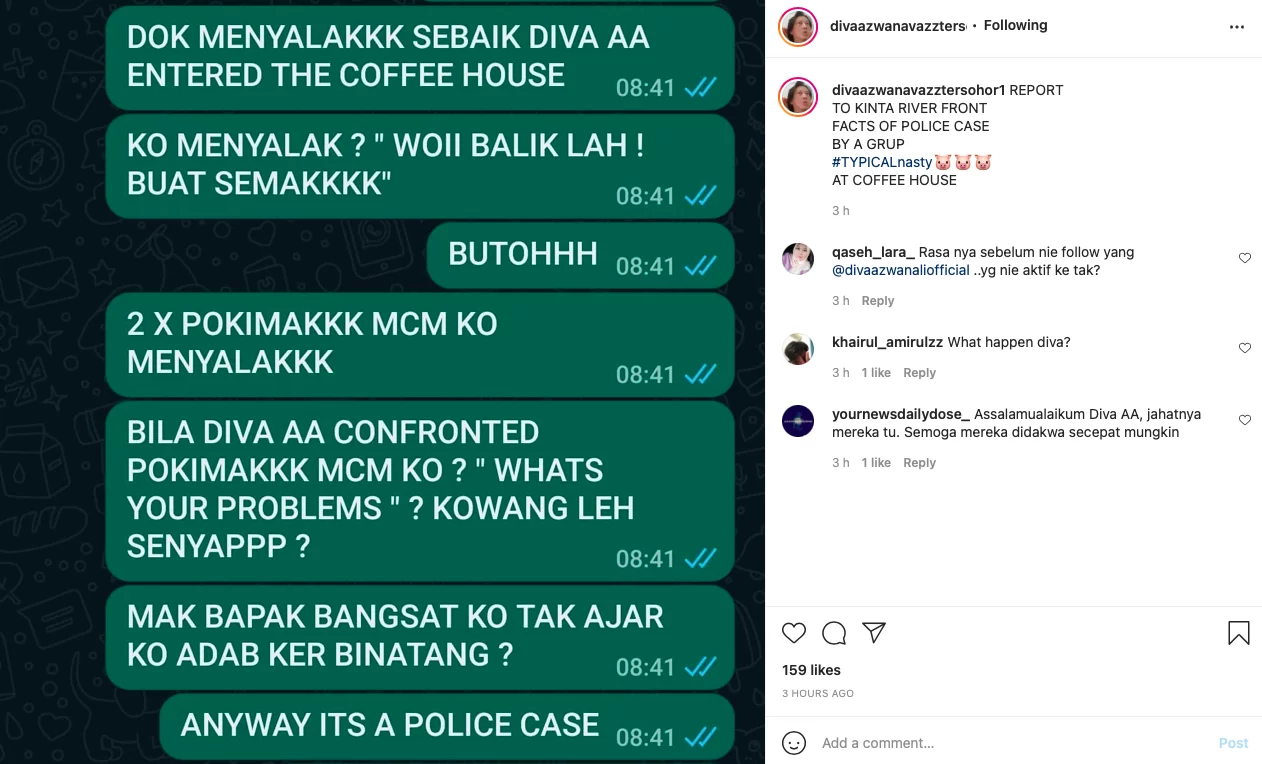Reply to khairul_amirulzz's comment

pyautogui.click(x=919, y=373)
